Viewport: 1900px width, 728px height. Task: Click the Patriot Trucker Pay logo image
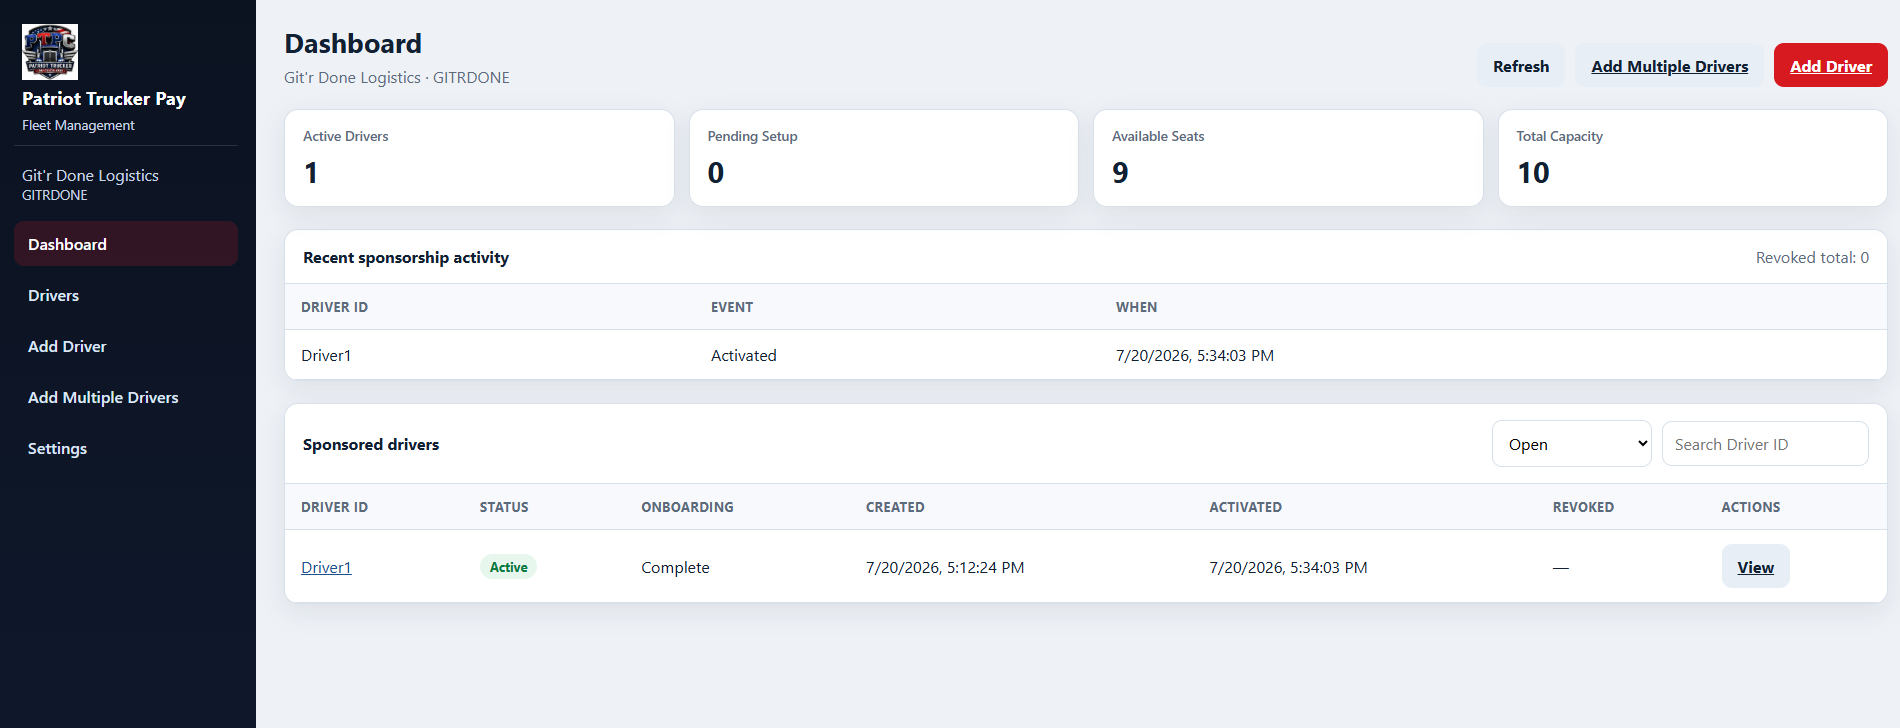click(50, 52)
